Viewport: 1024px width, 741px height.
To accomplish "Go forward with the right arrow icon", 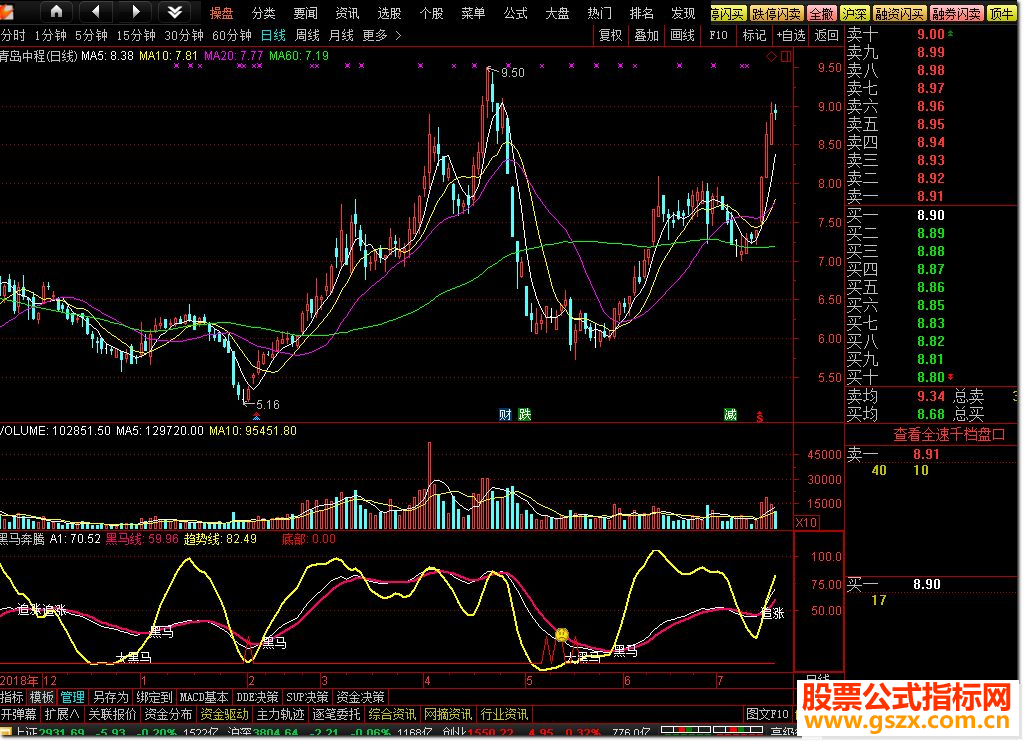I will (135, 11).
